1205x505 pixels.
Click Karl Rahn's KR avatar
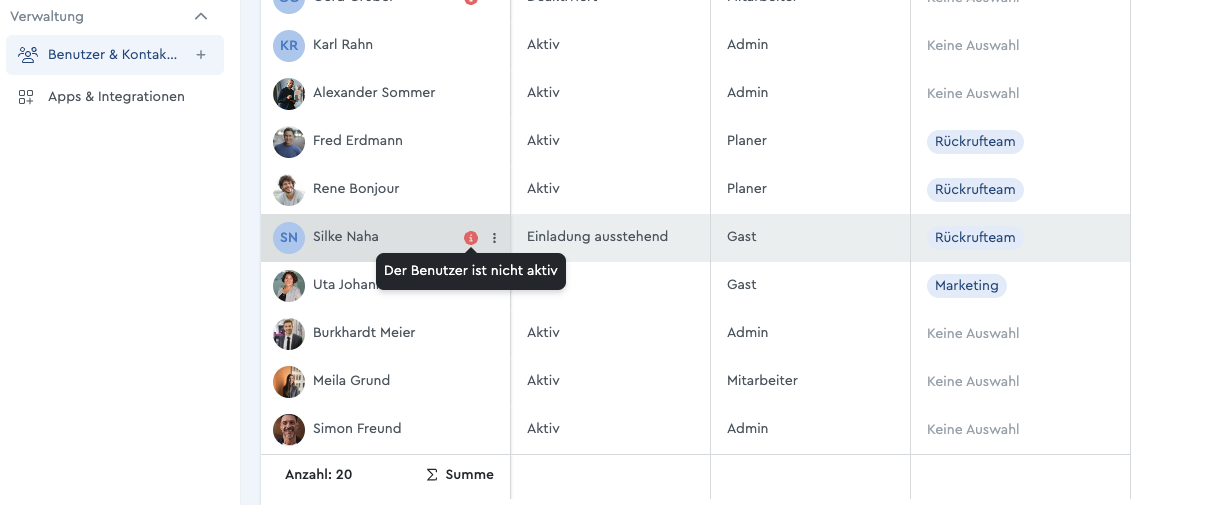coord(289,45)
